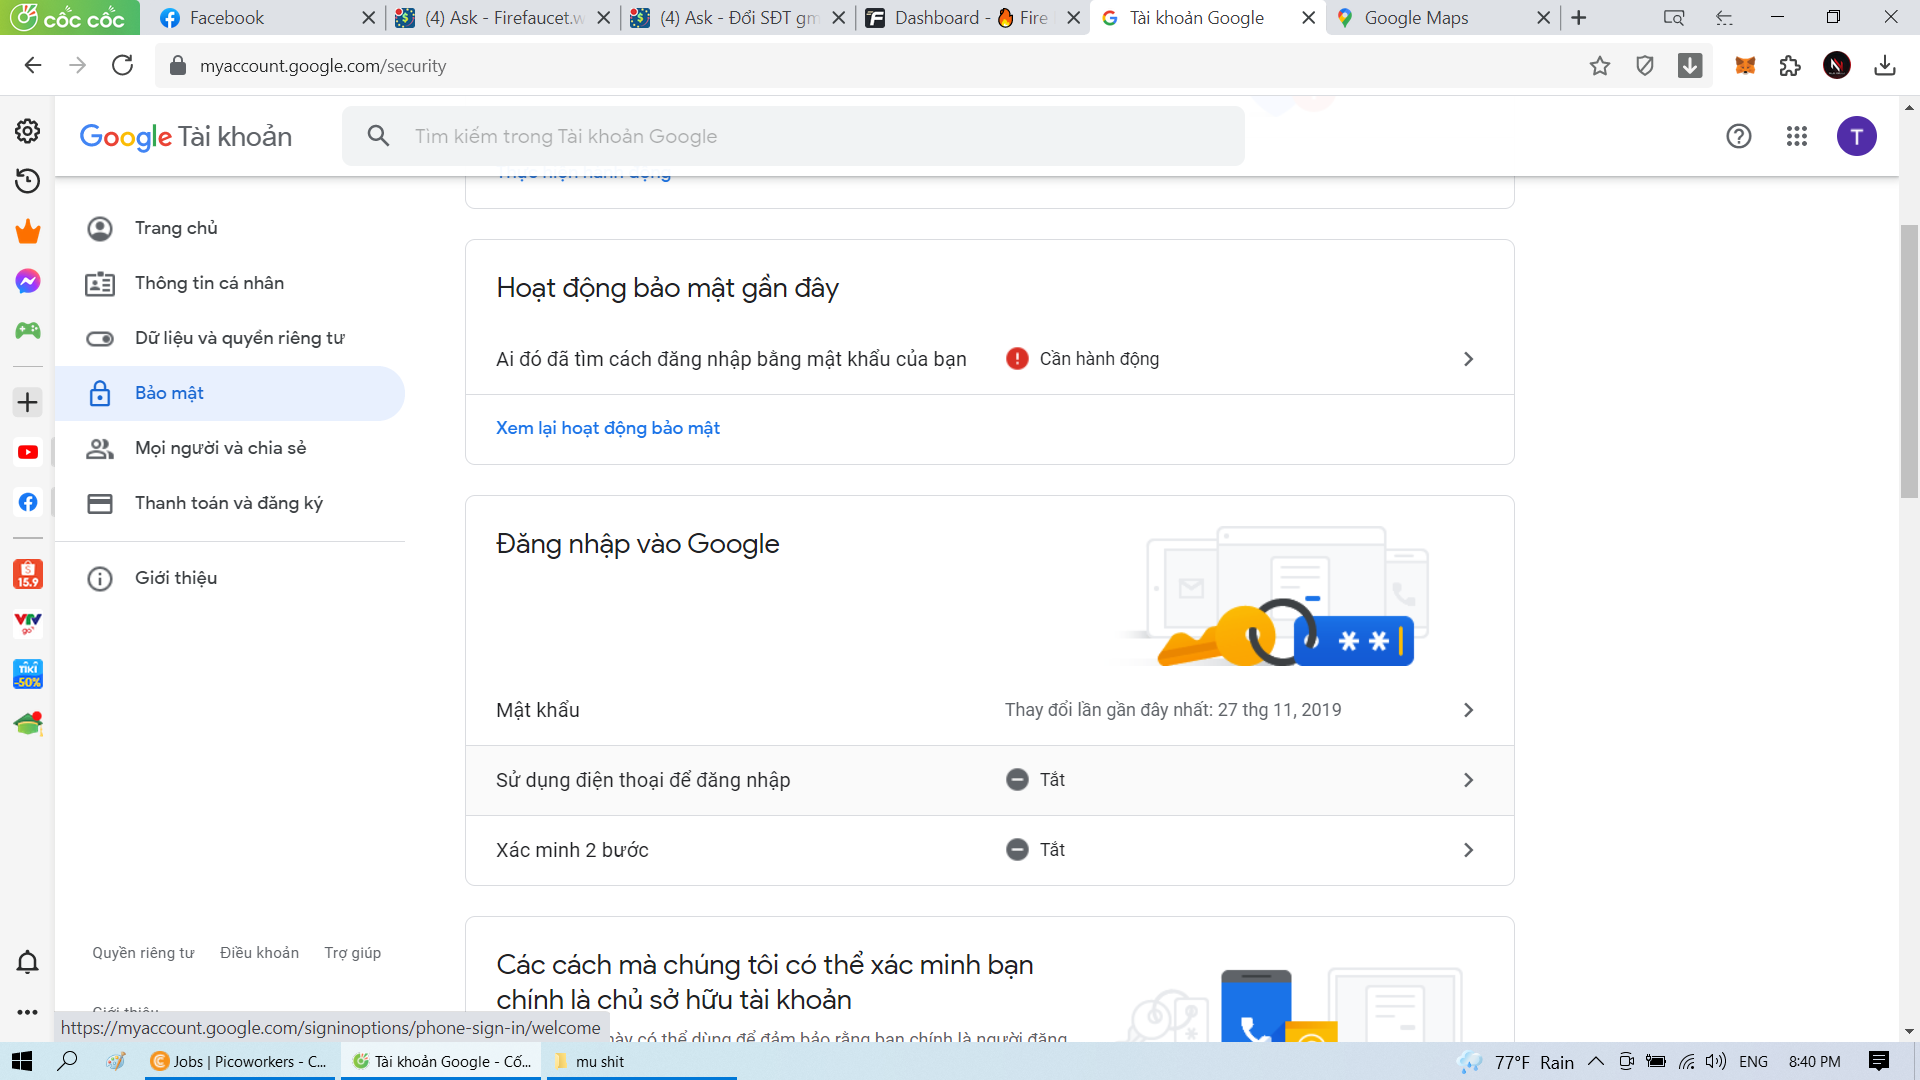
Task: Click Xem lại hoạt động bảo mật link
Action: click(607, 428)
